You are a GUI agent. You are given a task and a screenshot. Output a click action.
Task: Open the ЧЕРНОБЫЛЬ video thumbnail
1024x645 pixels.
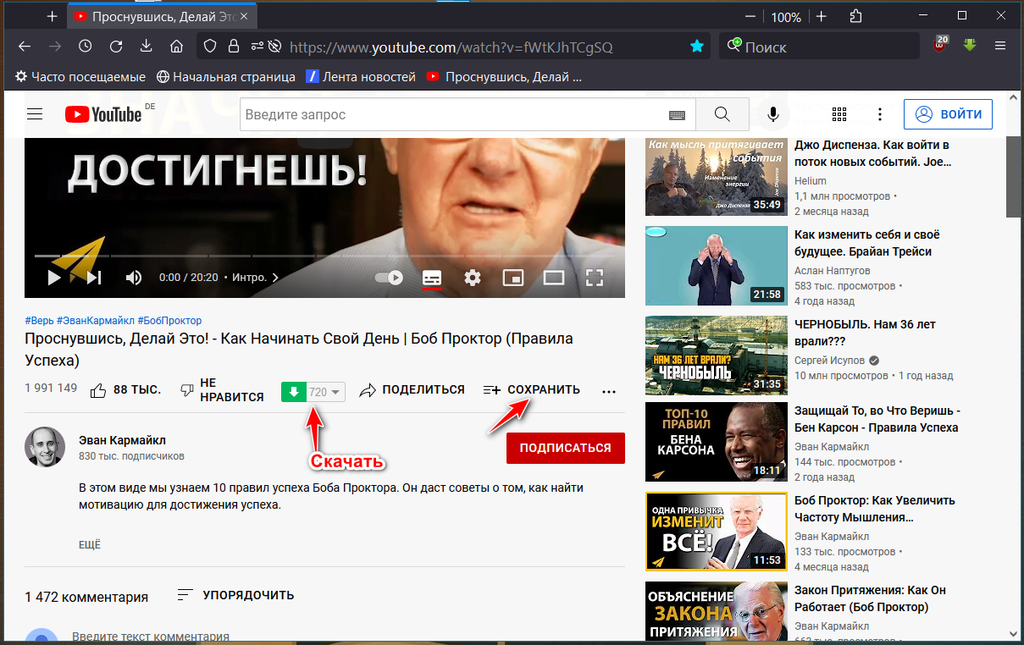tap(716, 356)
